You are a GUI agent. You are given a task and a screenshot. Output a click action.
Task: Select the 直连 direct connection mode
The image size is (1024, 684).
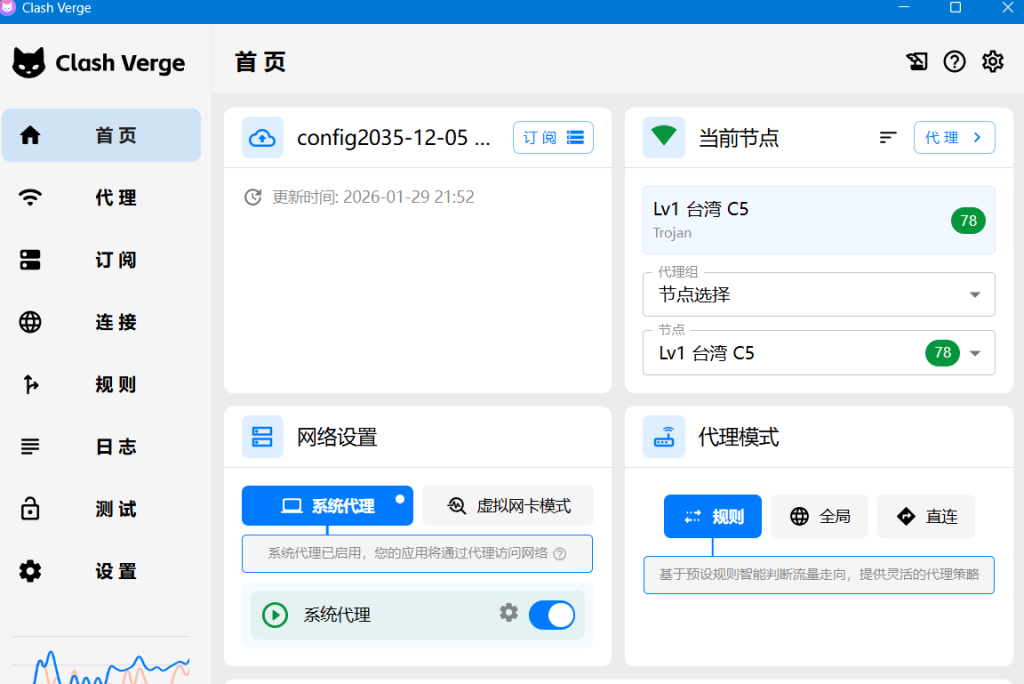[x=926, y=516]
